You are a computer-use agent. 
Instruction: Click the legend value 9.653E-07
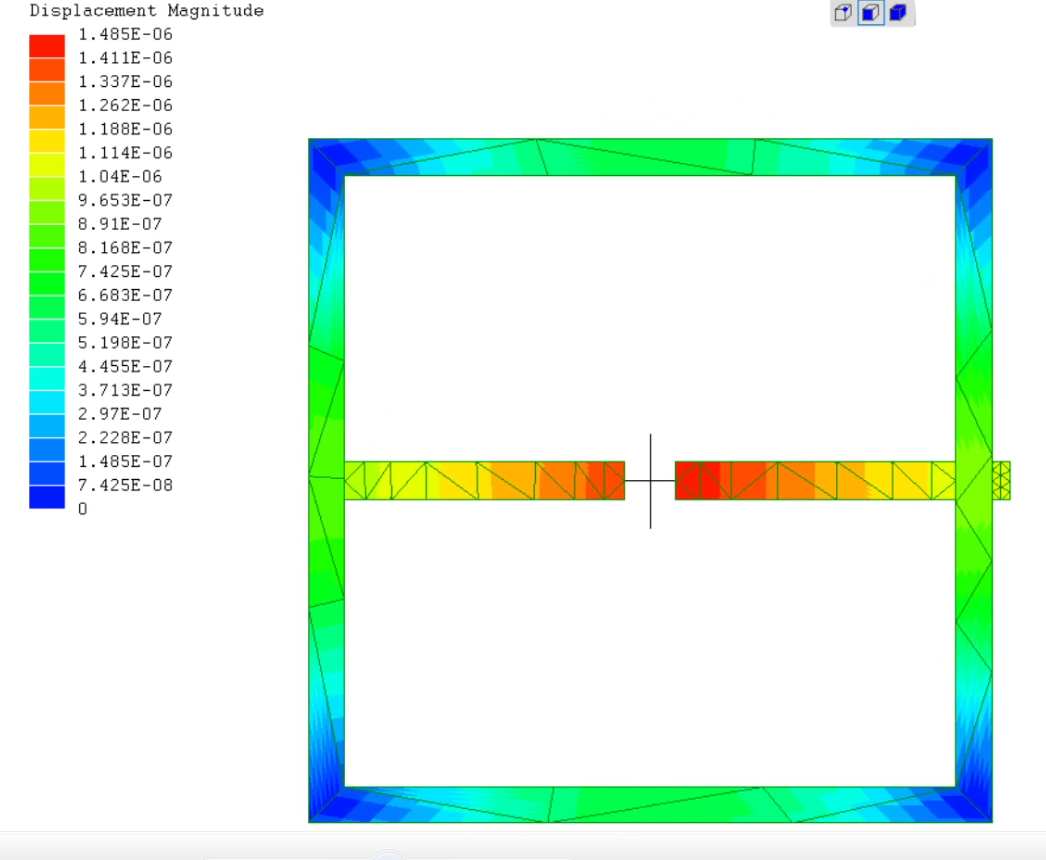125,200
